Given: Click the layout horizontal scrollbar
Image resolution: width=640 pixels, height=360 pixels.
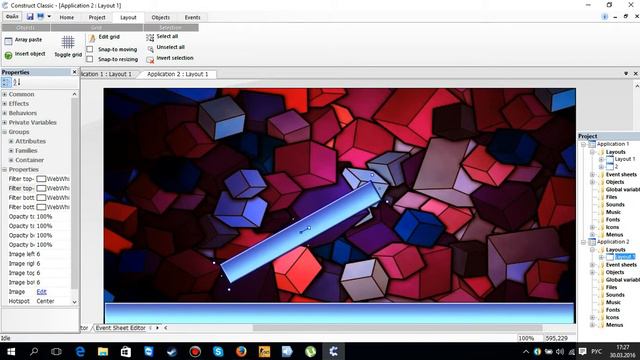Looking at the screenshot, I should coord(397,328).
